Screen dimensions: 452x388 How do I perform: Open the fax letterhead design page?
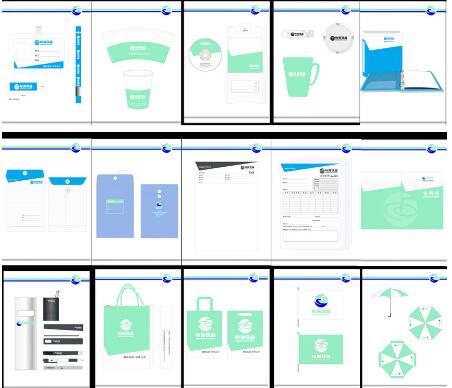pos(226,200)
